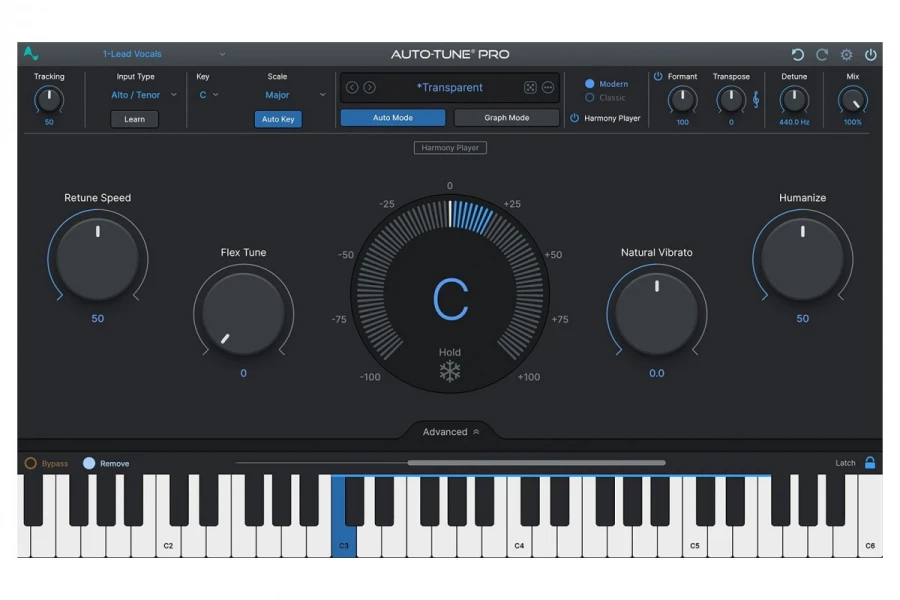Open the preset options ellipsis icon
Screen dimensions: 900x600
[x=548, y=87]
